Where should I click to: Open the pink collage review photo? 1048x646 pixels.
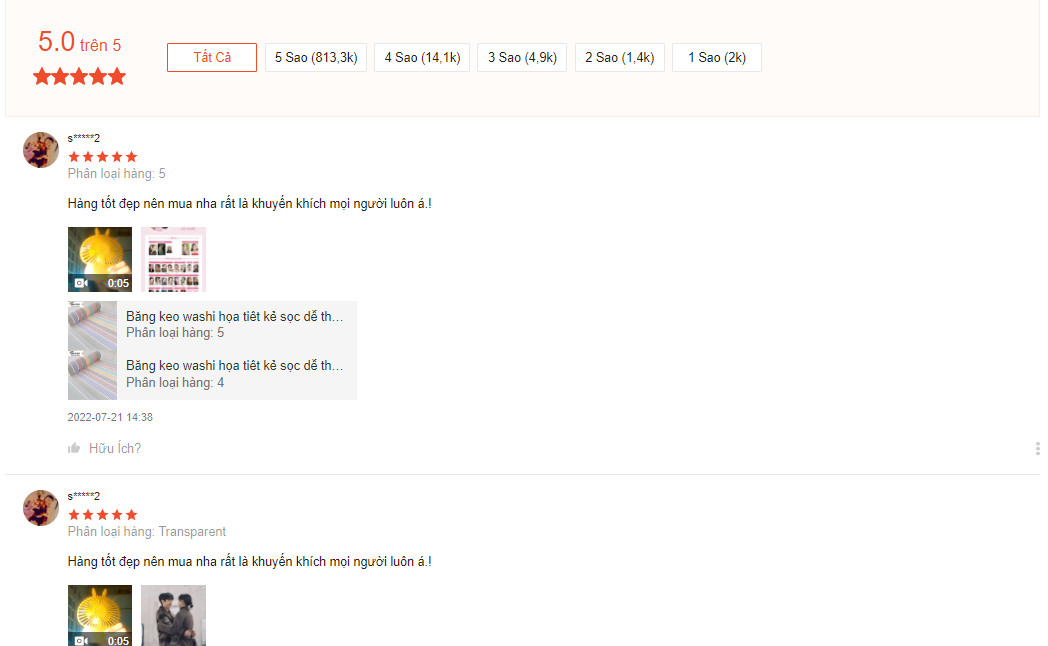click(x=173, y=259)
